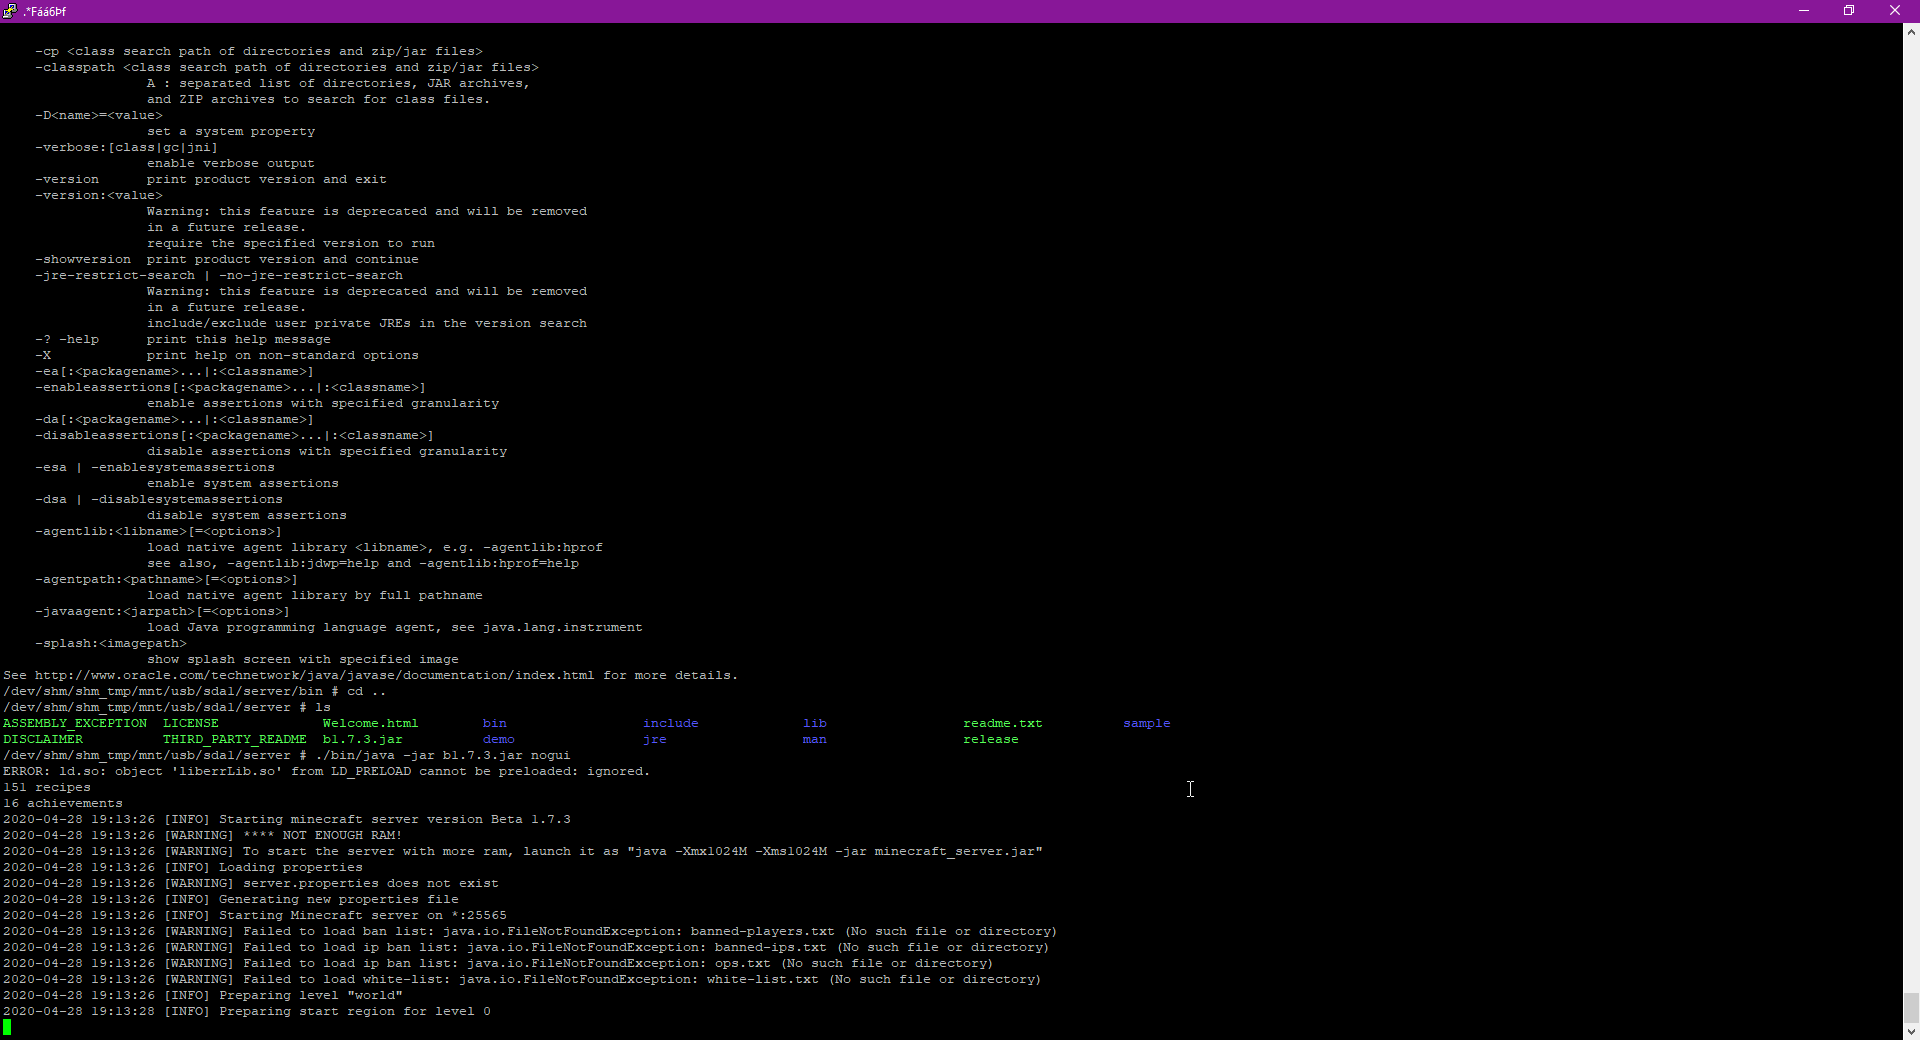Click the LICENSE file name
1920x1040 pixels.
(191, 723)
